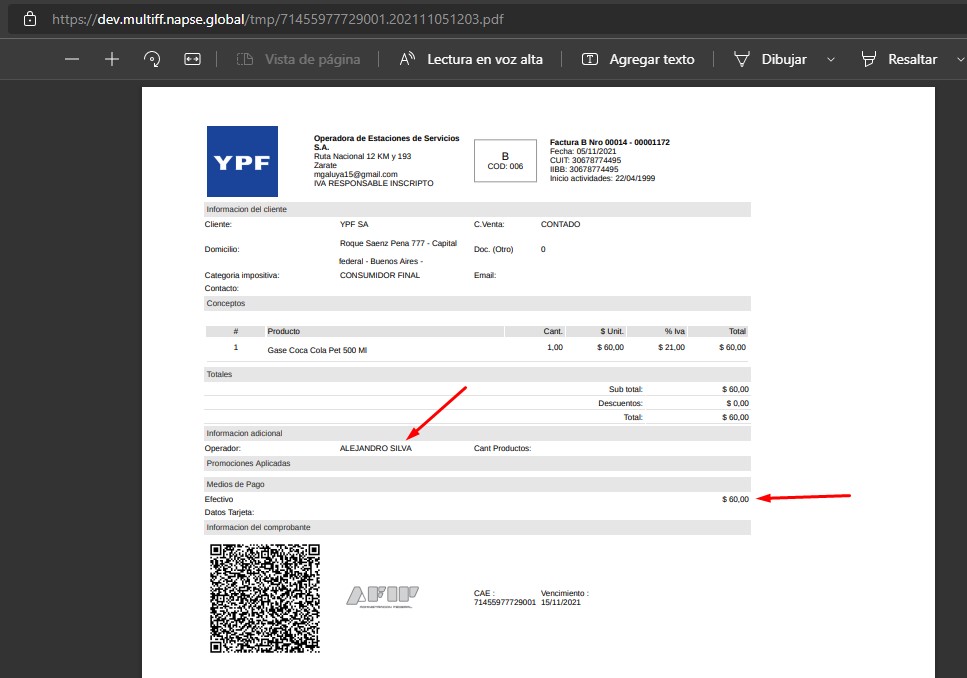967x678 pixels.
Task: Click the zoom in plus icon
Action: [112, 60]
